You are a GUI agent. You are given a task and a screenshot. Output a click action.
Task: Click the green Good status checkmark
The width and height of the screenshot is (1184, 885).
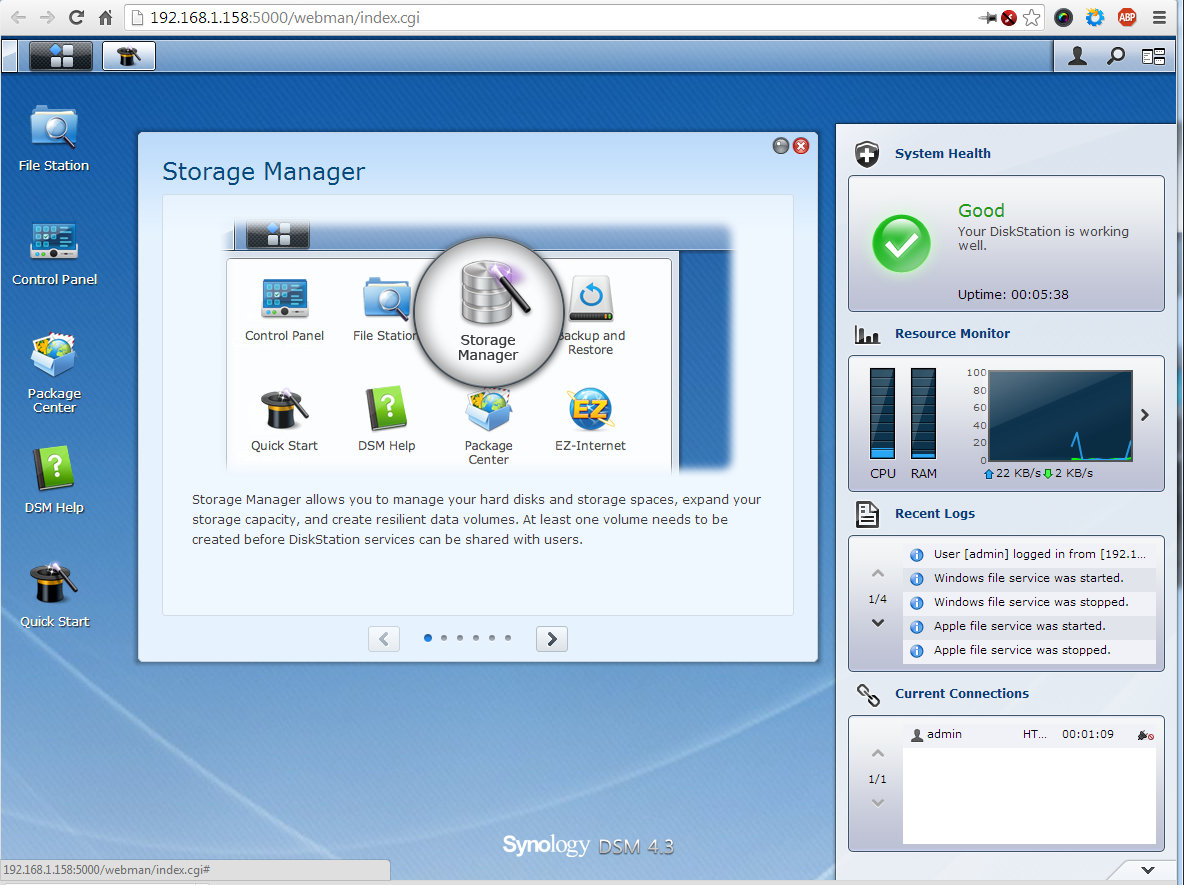pos(902,244)
